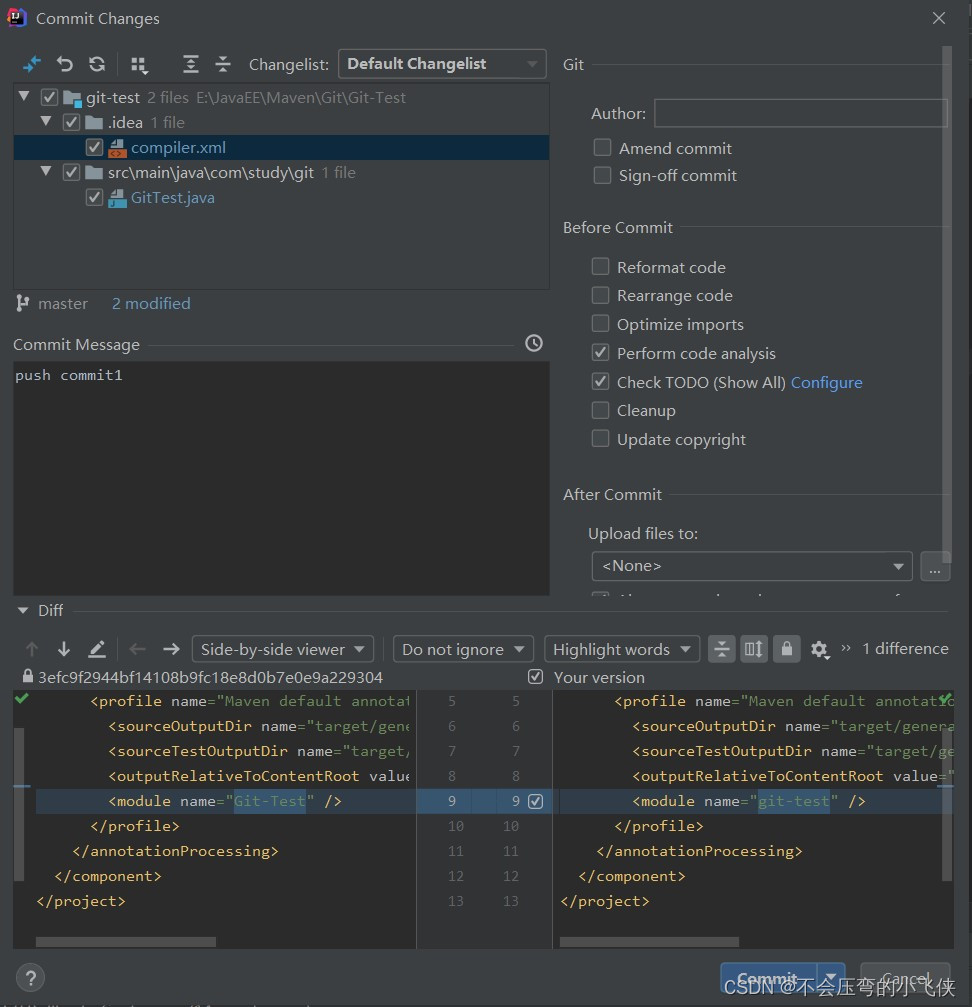
Task: Open the Configure TODO link
Action: tap(826, 382)
